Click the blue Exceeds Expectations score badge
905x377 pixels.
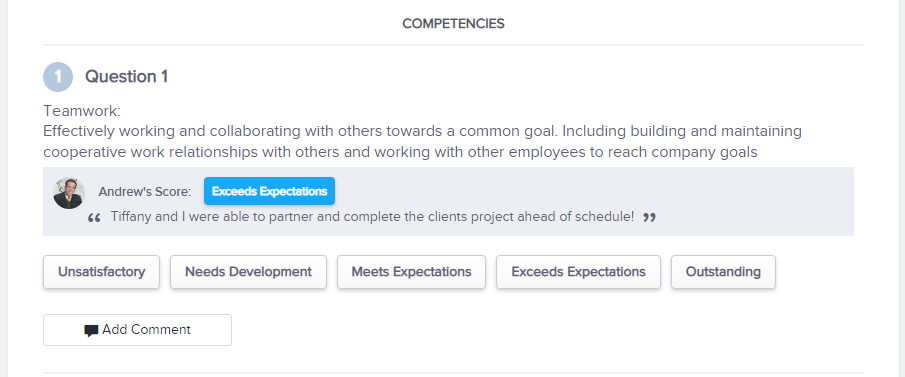point(270,191)
